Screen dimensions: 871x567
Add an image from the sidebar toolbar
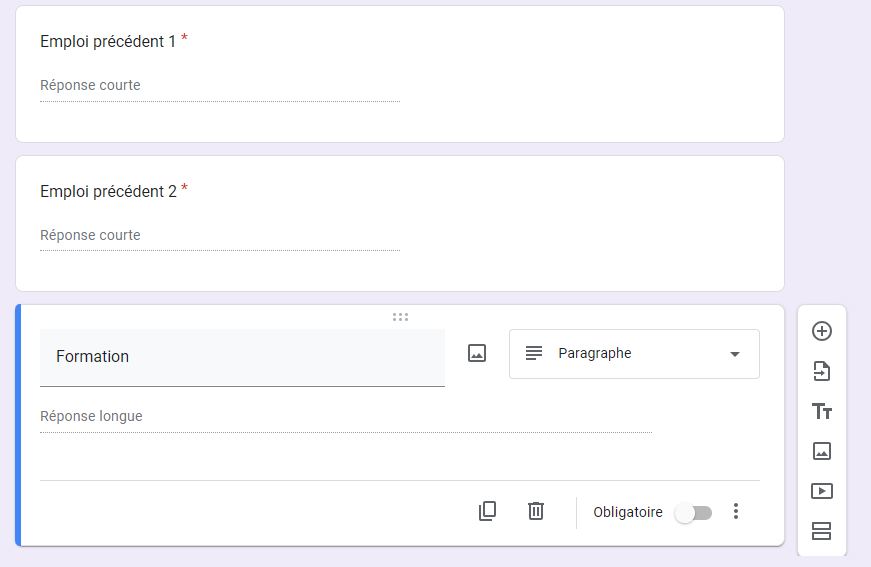click(822, 451)
